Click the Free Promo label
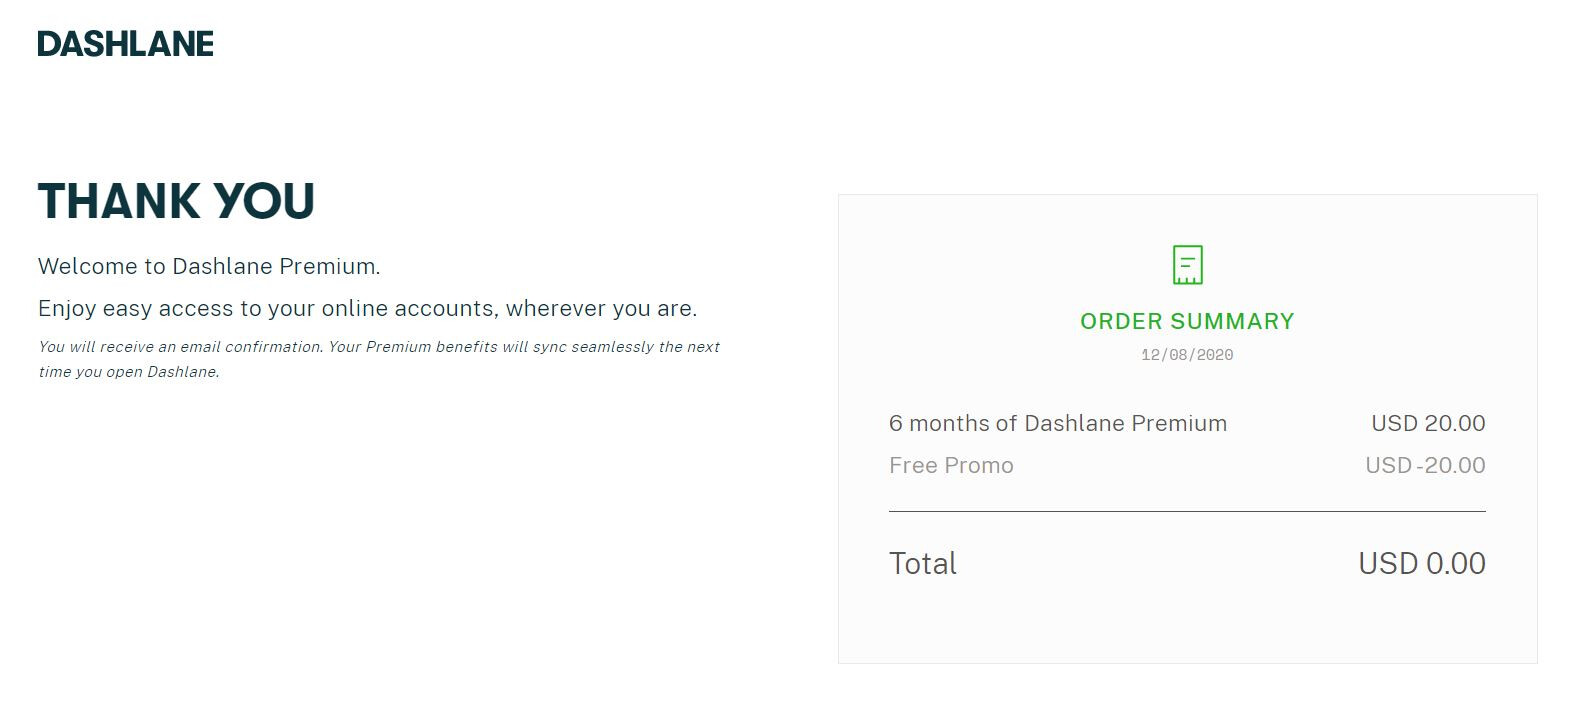Screen dimensions: 1592x714 click(x=951, y=466)
